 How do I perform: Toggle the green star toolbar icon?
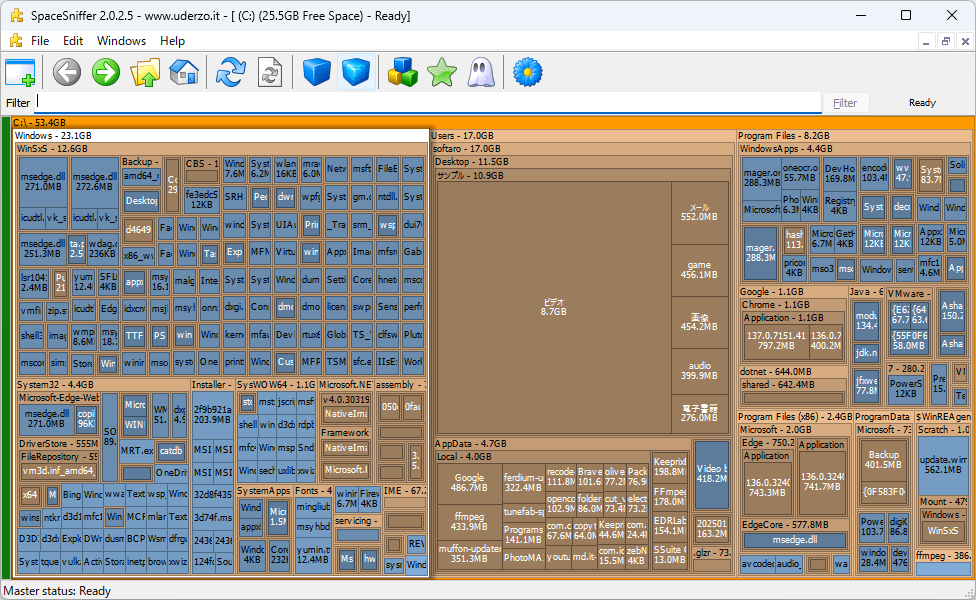[x=442, y=72]
